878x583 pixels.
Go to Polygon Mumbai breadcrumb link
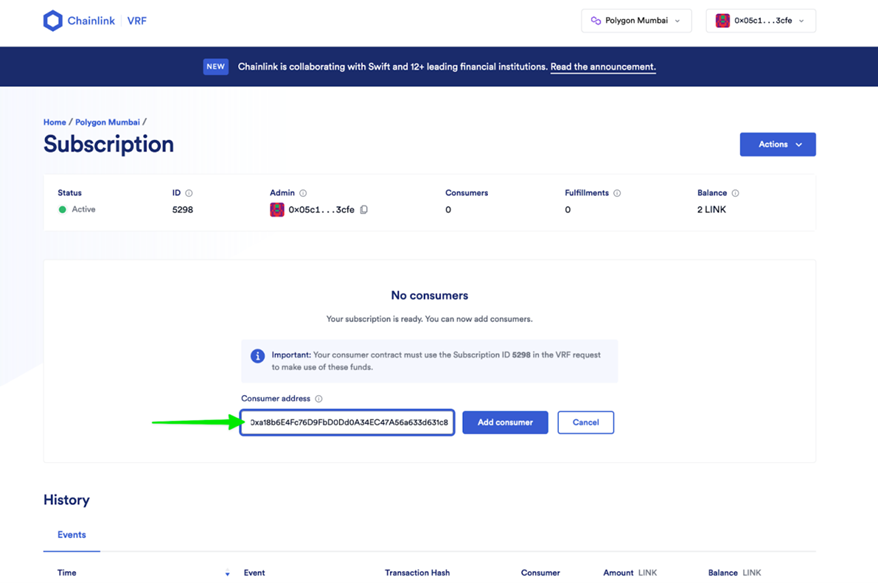click(x=108, y=122)
